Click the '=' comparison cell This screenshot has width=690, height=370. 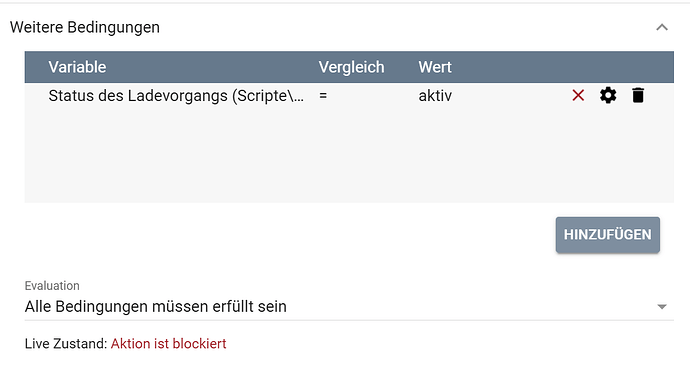tap(323, 95)
